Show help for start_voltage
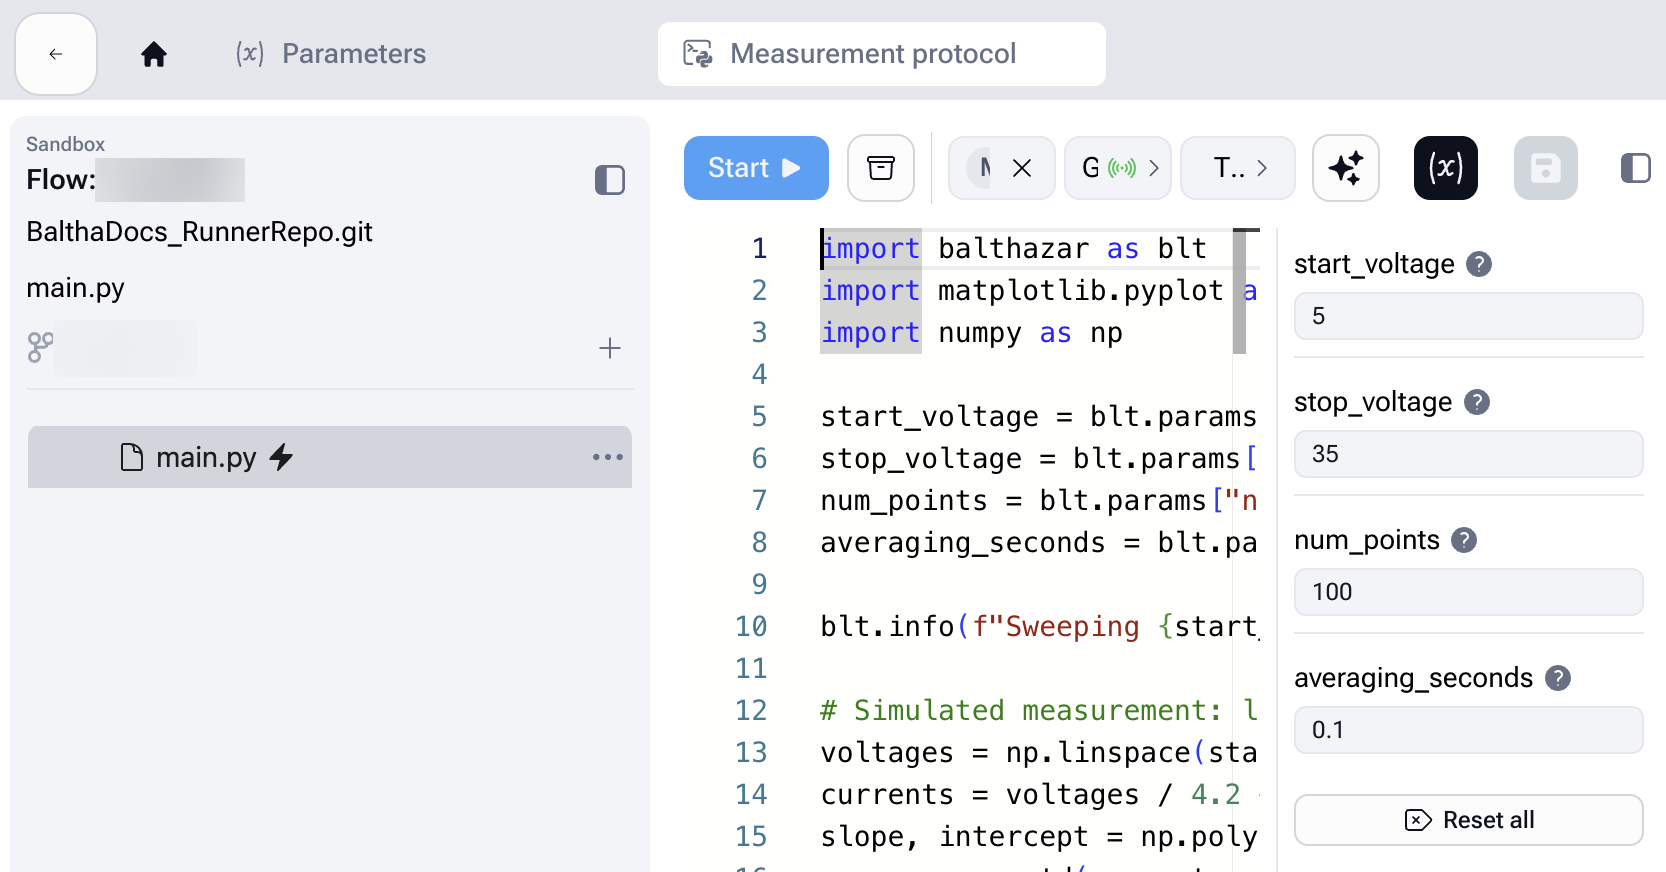 (1479, 264)
